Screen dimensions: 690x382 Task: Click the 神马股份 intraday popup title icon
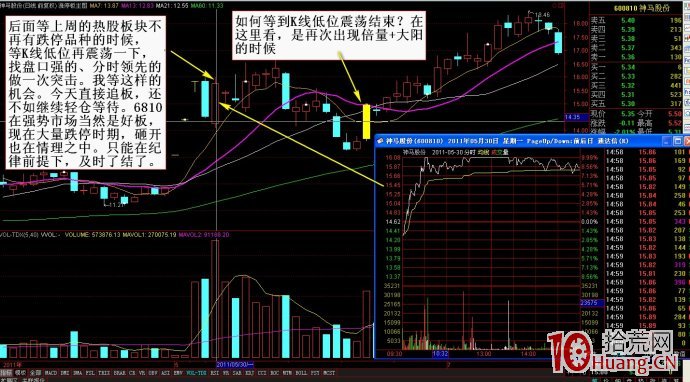(x=380, y=141)
